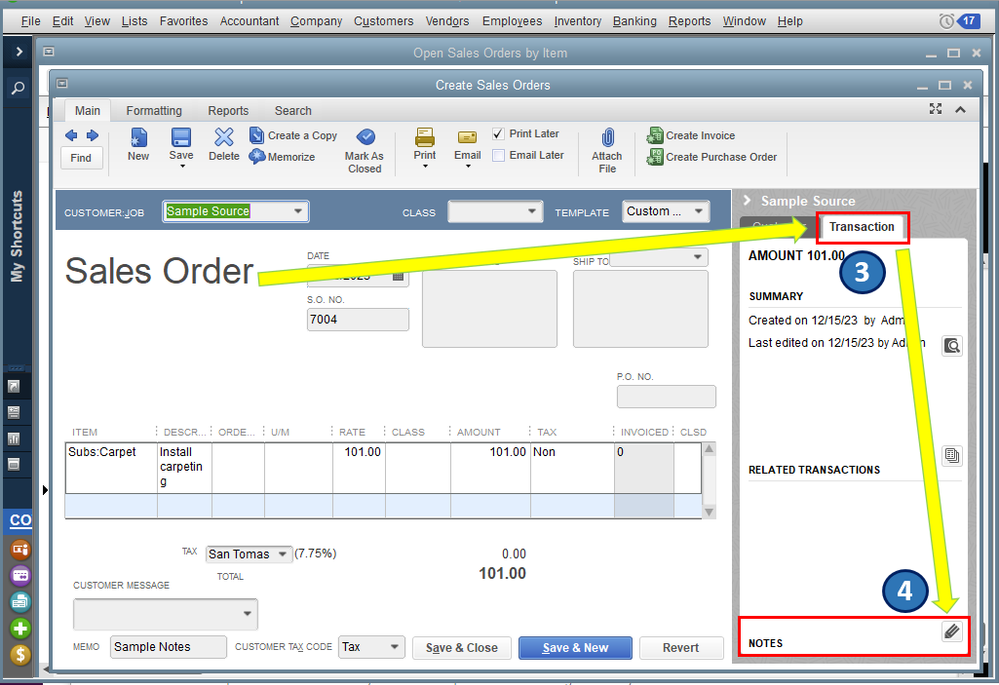
Task: Open the Banking menu
Action: point(635,21)
